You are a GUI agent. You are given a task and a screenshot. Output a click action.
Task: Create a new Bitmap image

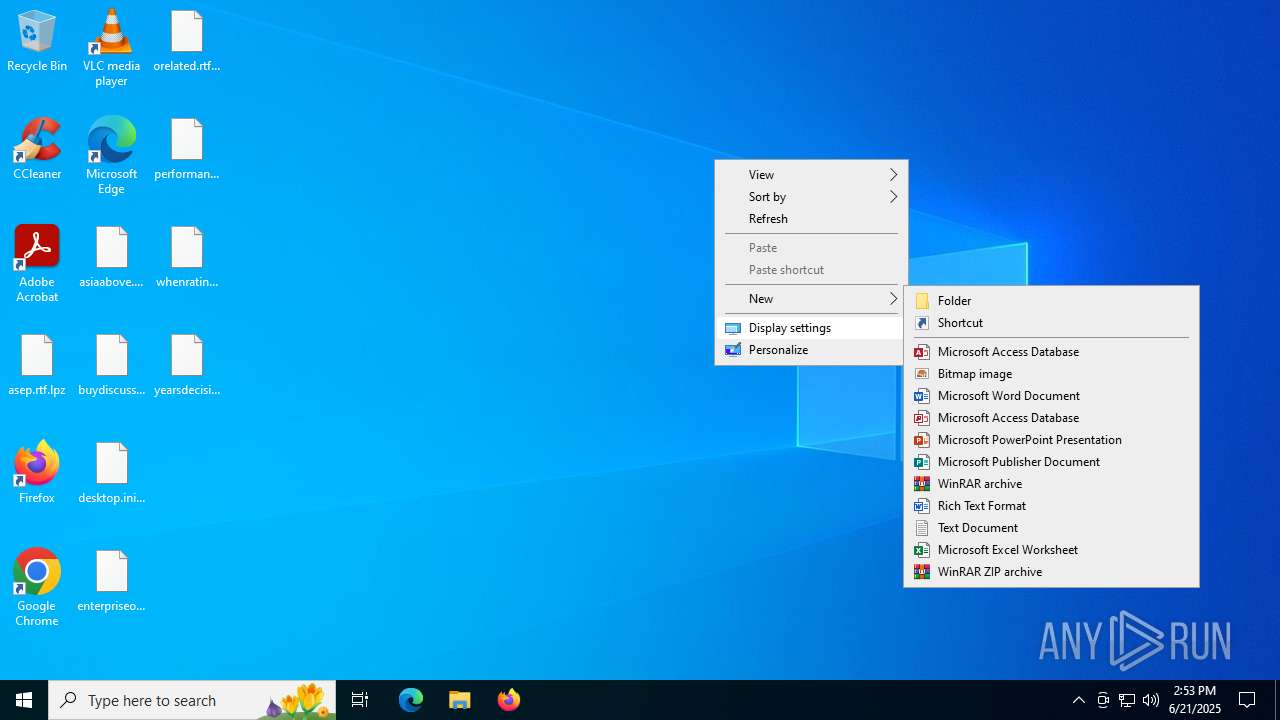1051,374
